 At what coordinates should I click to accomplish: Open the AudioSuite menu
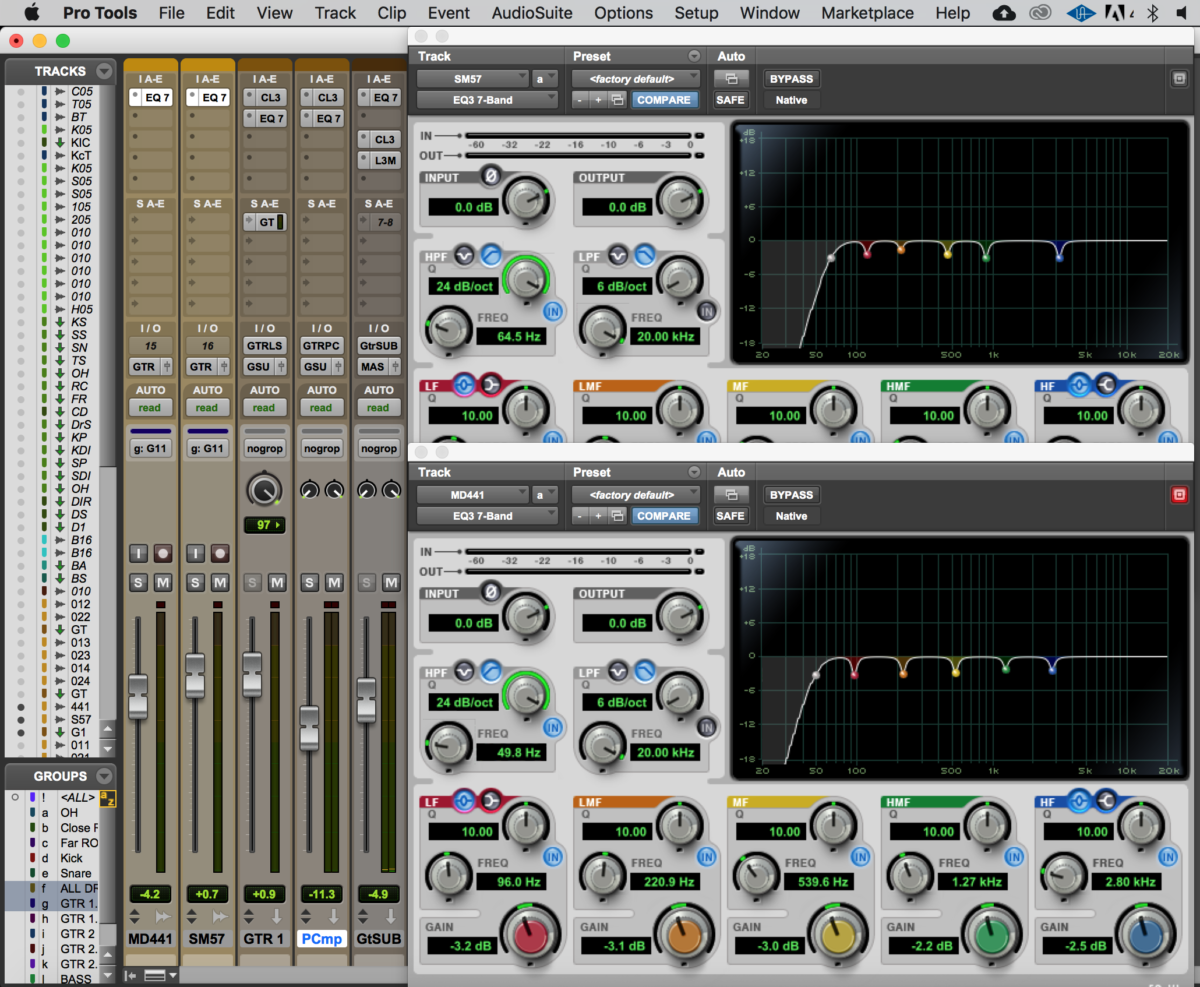point(532,13)
